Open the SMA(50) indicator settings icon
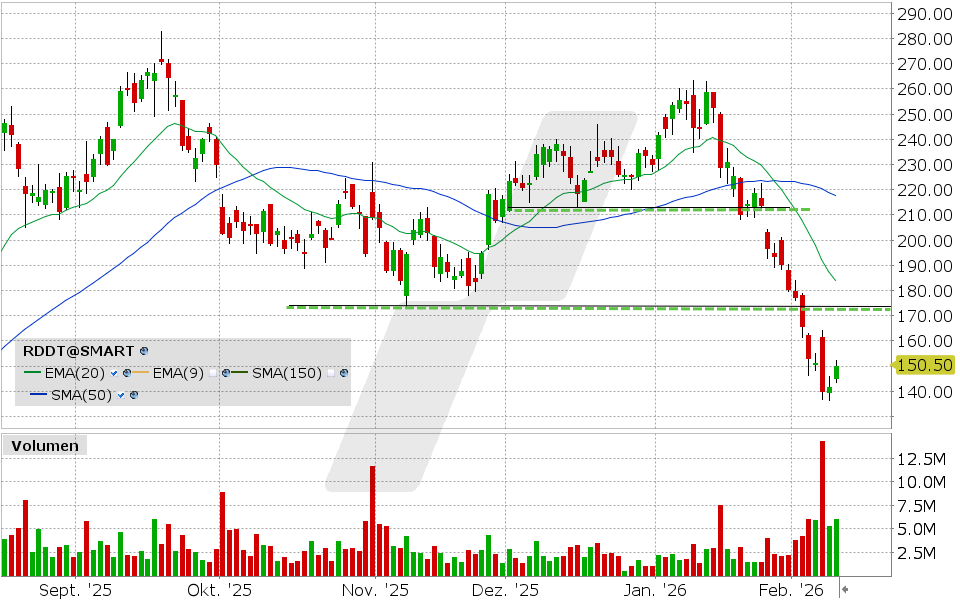 [x=134, y=394]
